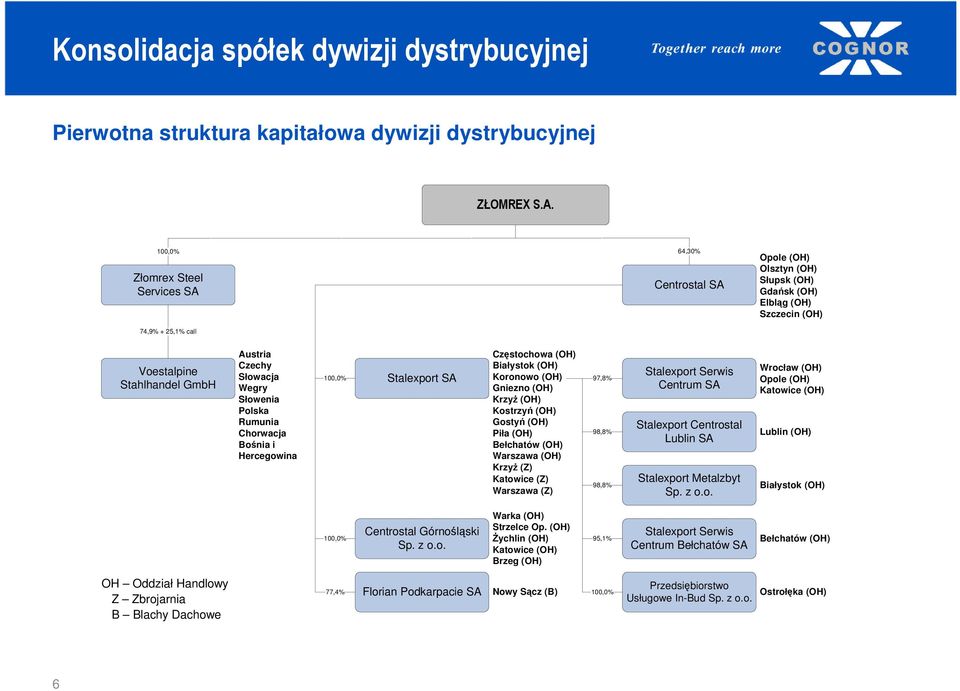Click 'Piła (OH)' entry
960x691 pixels.
(x=512, y=433)
